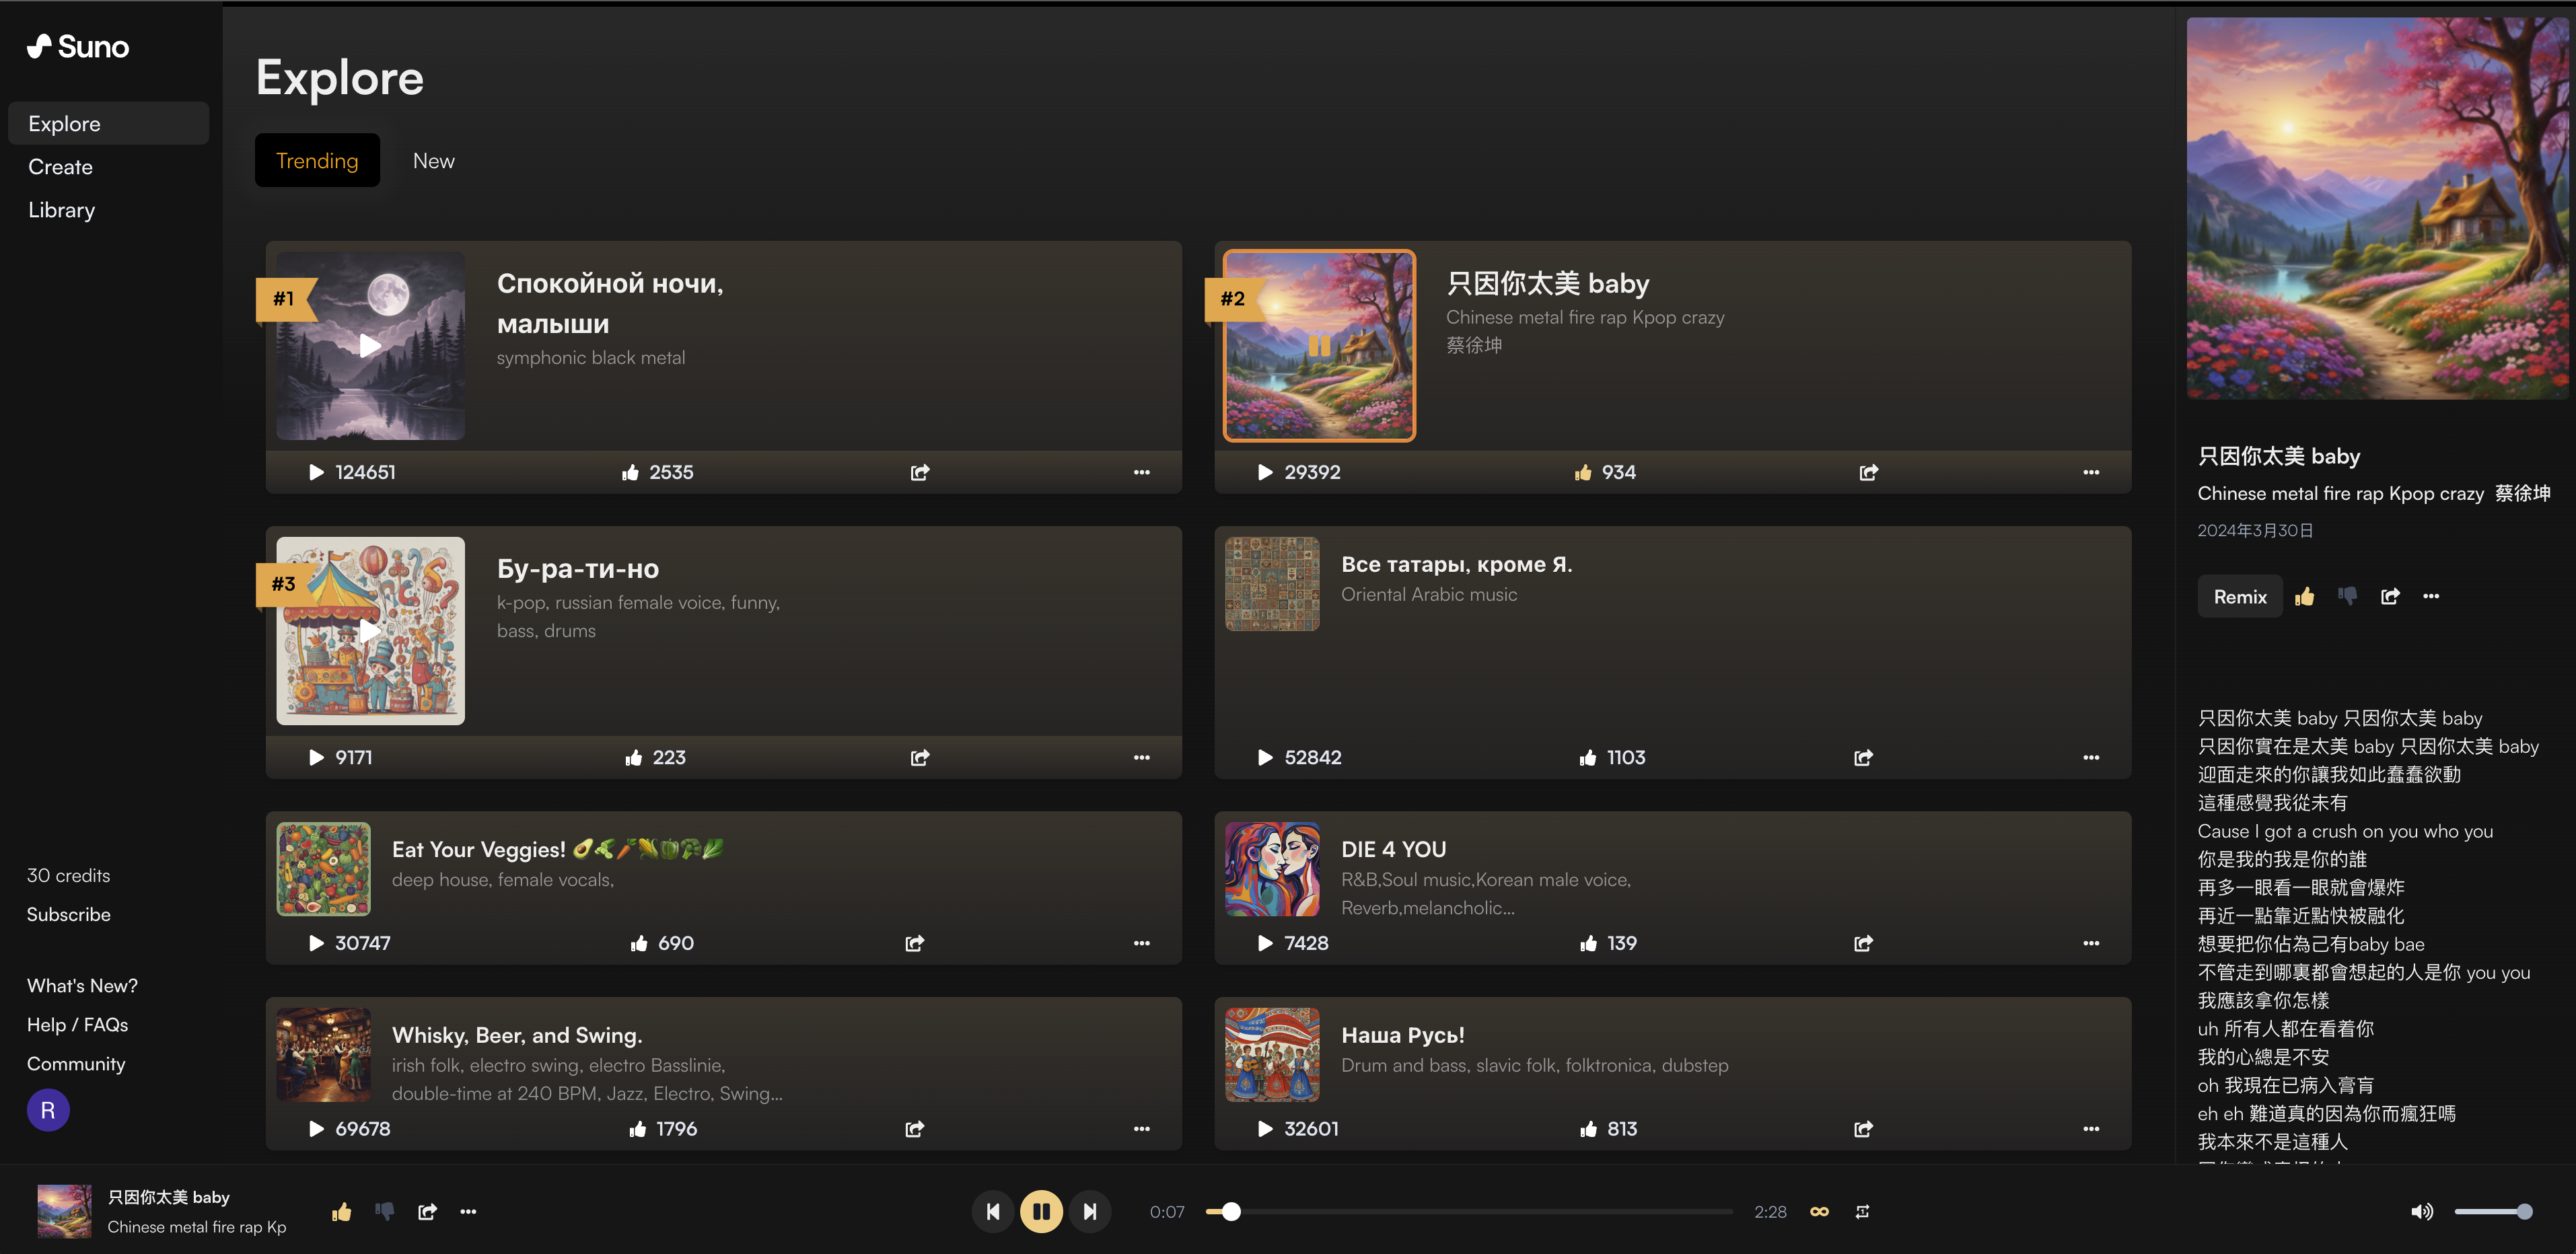Screen dimensions: 2576x1254
Task: Like the DIE 4 YOU song
Action: click(1588, 943)
